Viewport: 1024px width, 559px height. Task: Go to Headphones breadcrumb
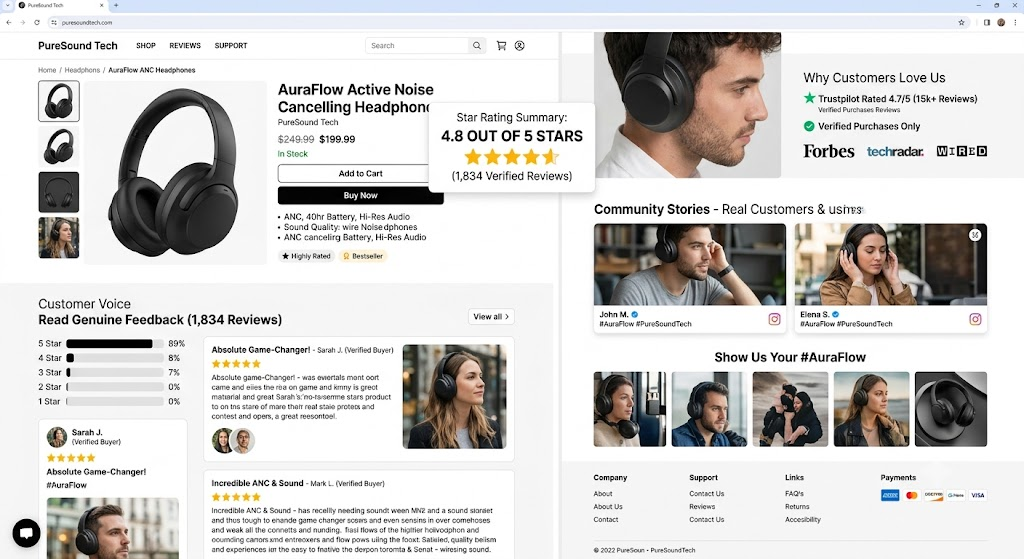click(x=82, y=70)
